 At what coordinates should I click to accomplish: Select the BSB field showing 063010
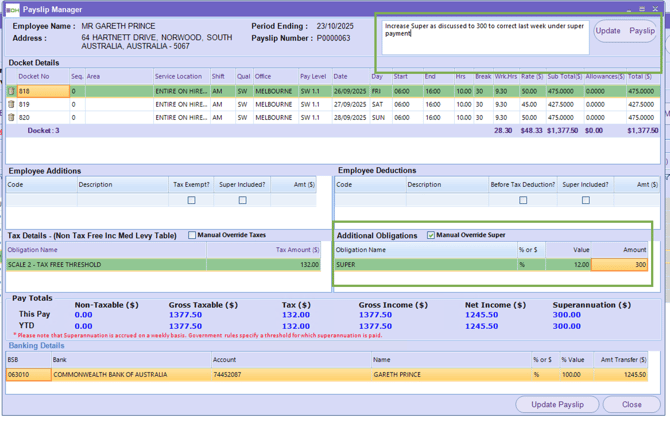coord(28,375)
